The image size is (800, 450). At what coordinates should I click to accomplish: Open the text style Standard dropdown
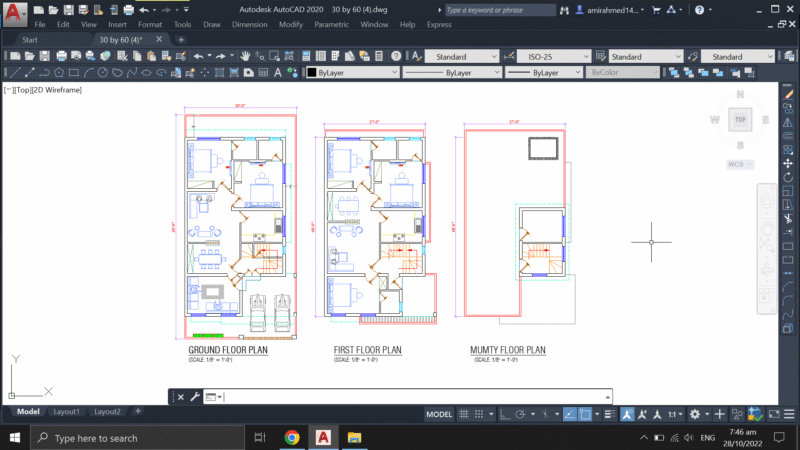coord(462,57)
